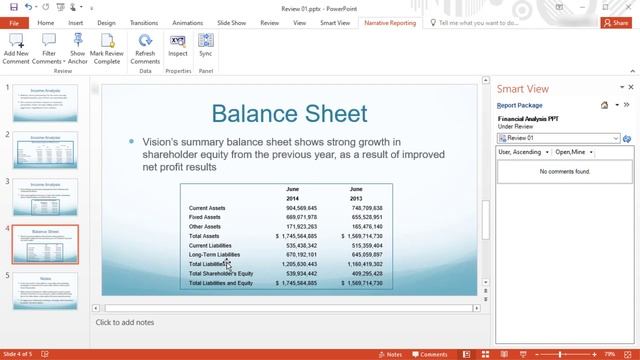Click the Smart View home icon
The height and width of the screenshot is (360, 640).
[x=604, y=105]
